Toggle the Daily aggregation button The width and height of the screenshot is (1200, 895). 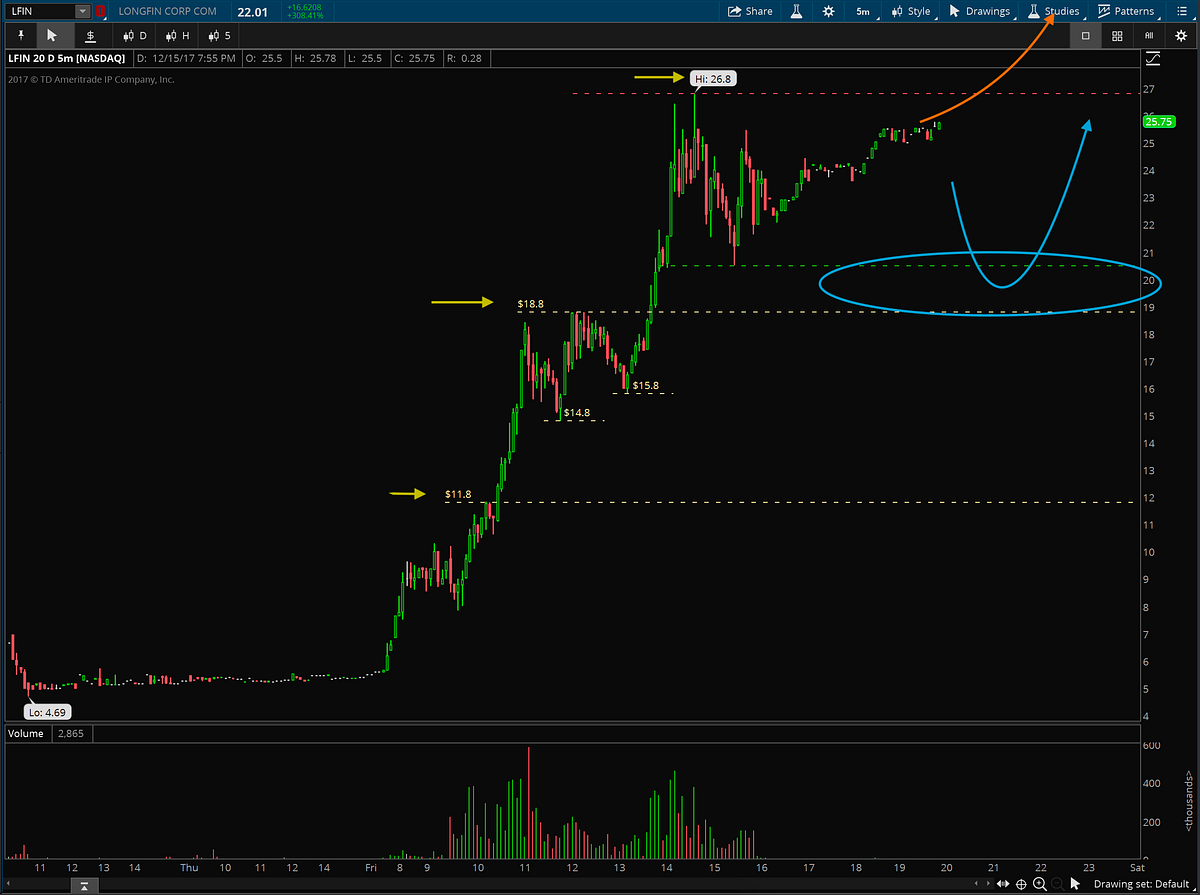pyautogui.click(x=135, y=34)
